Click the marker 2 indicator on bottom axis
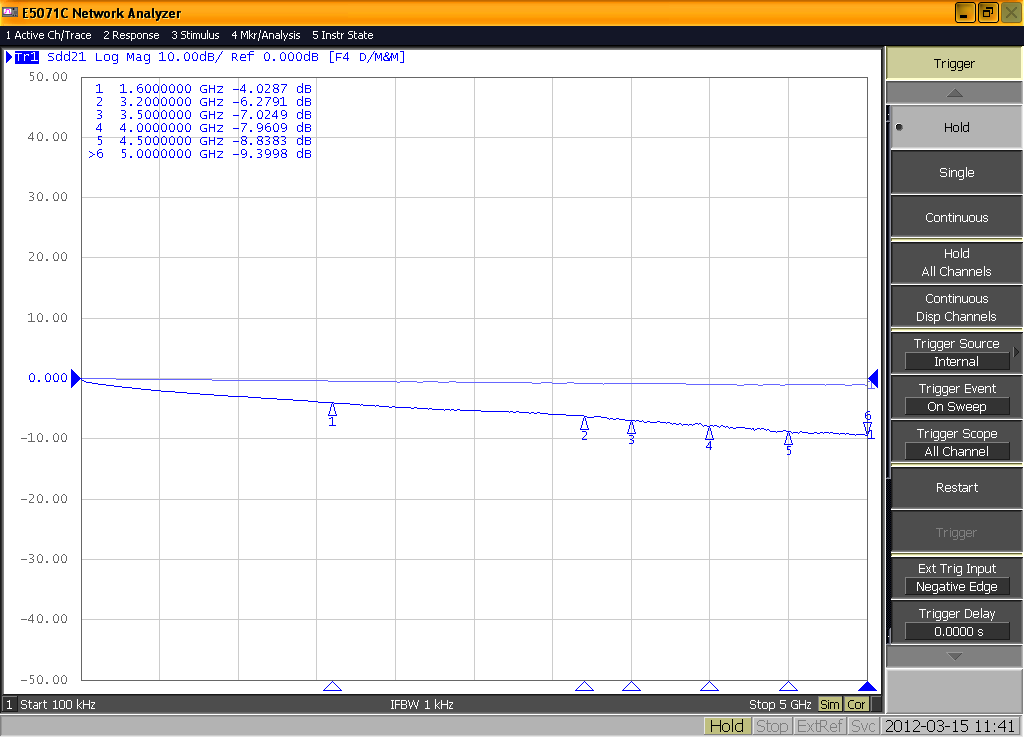The width and height of the screenshot is (1024, 738). (x=584, y=686)
